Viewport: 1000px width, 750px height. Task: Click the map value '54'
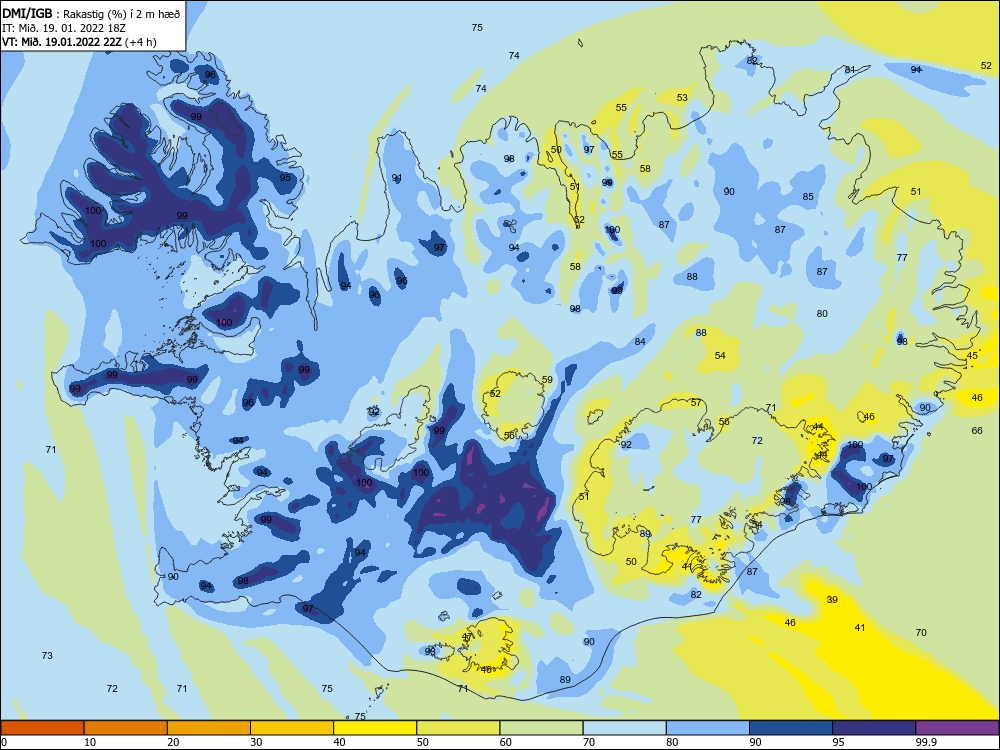tap(720, 355)
